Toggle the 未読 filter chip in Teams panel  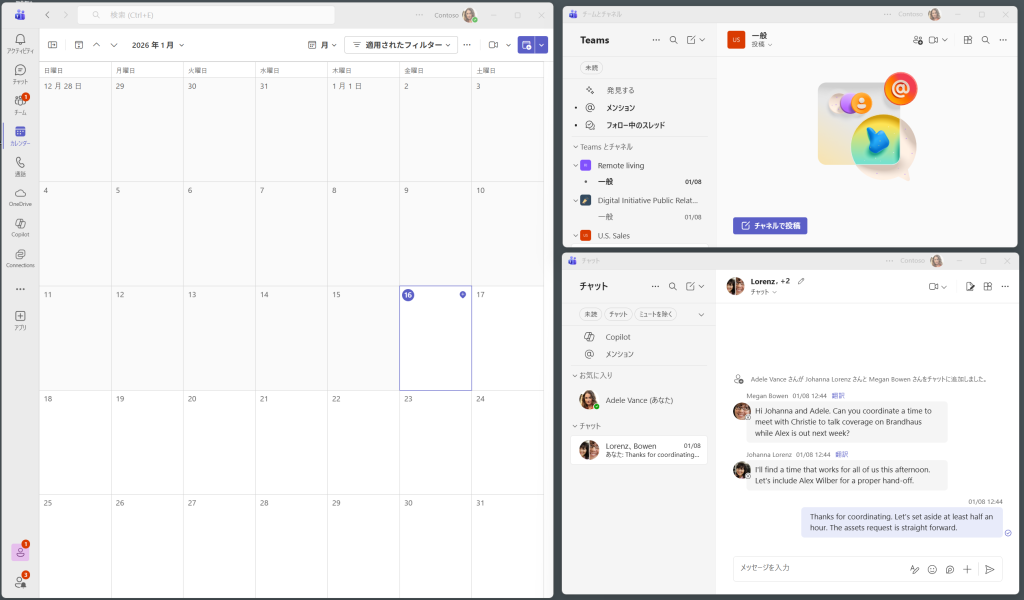(592, 68)
